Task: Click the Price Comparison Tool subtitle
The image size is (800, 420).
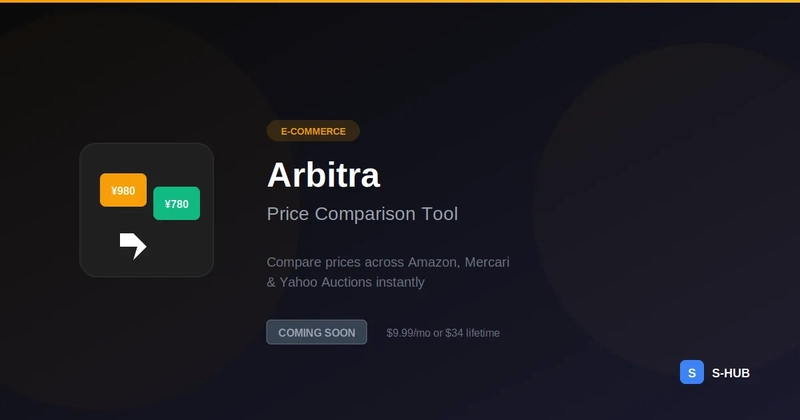Action: point(362,214)
